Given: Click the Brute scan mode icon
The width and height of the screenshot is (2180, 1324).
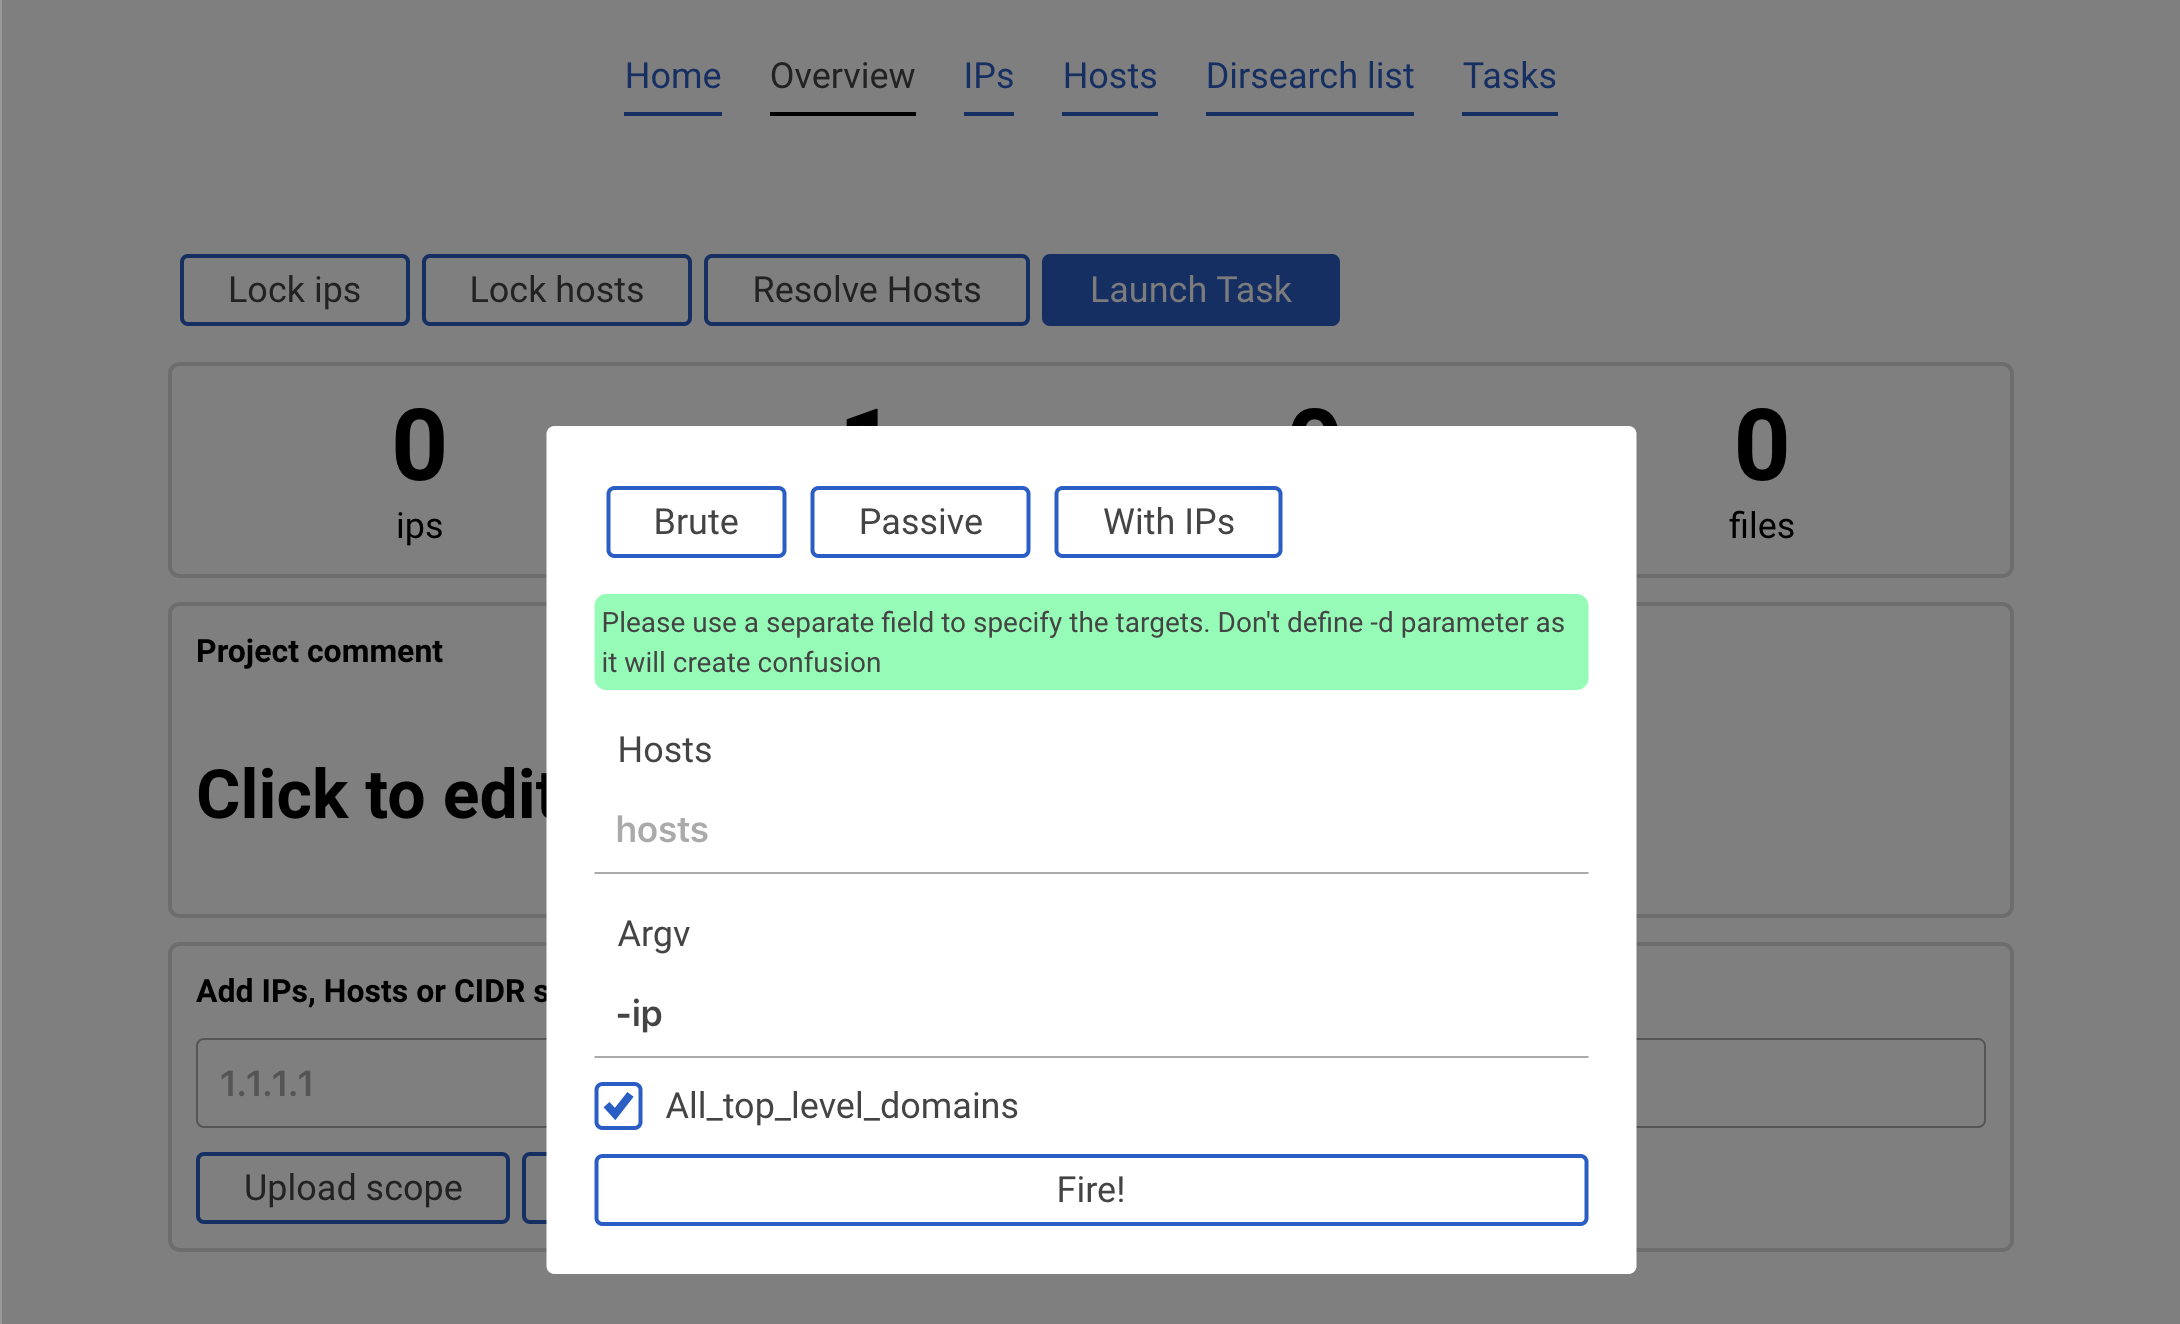Looking at the screenshot, I should (696, 520).
